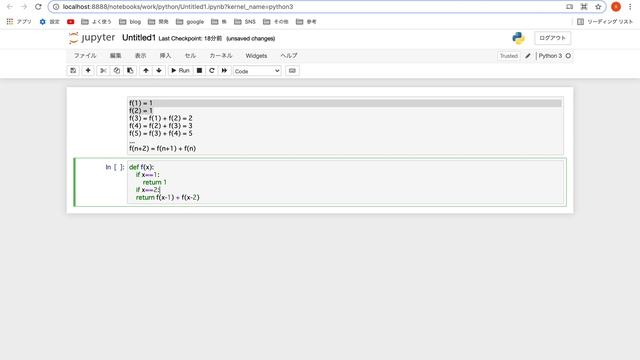This screenshot has width=640, height=360.
Task: Open the google bookmark folder
Action: (190, 22)
